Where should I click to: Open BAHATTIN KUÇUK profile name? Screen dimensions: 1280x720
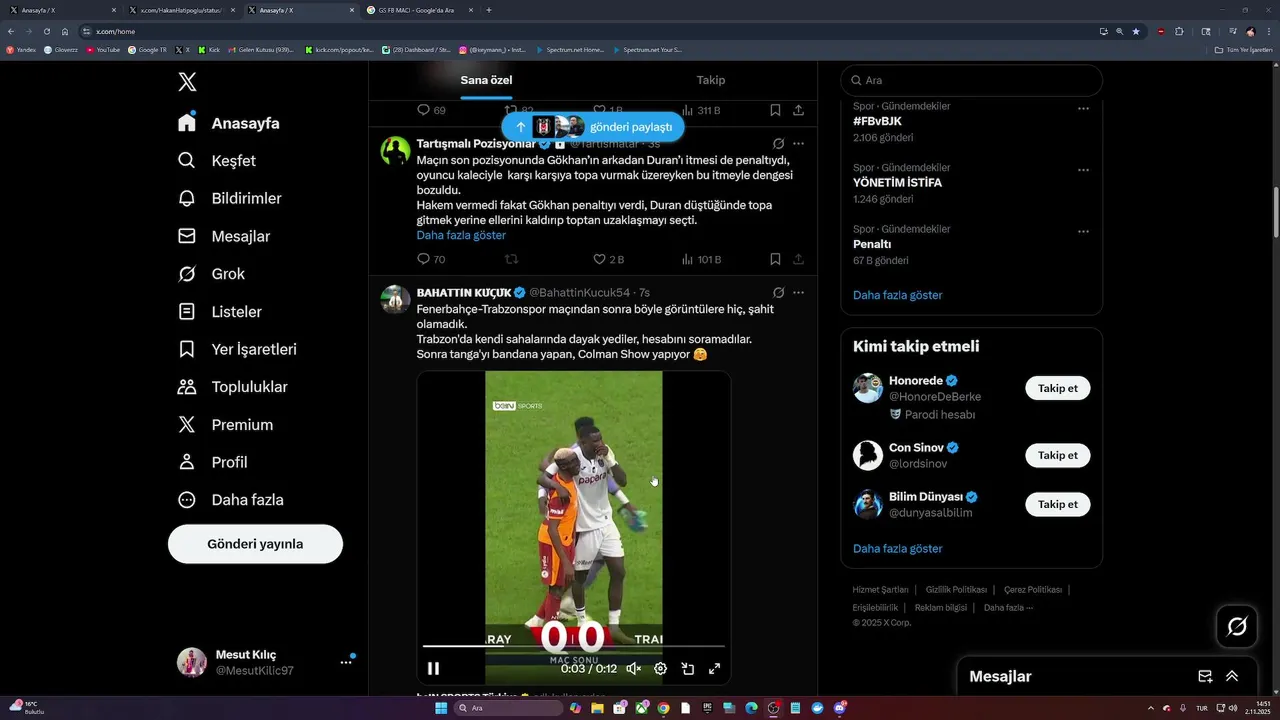tap(464, 292)
